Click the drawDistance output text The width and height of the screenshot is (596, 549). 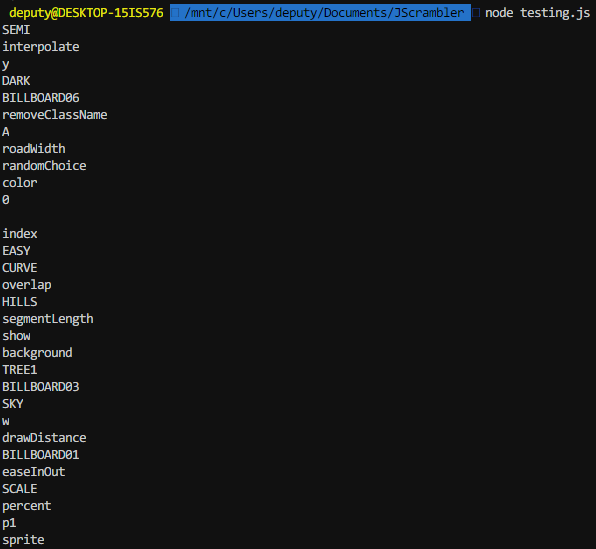click(x=44, y=438)
